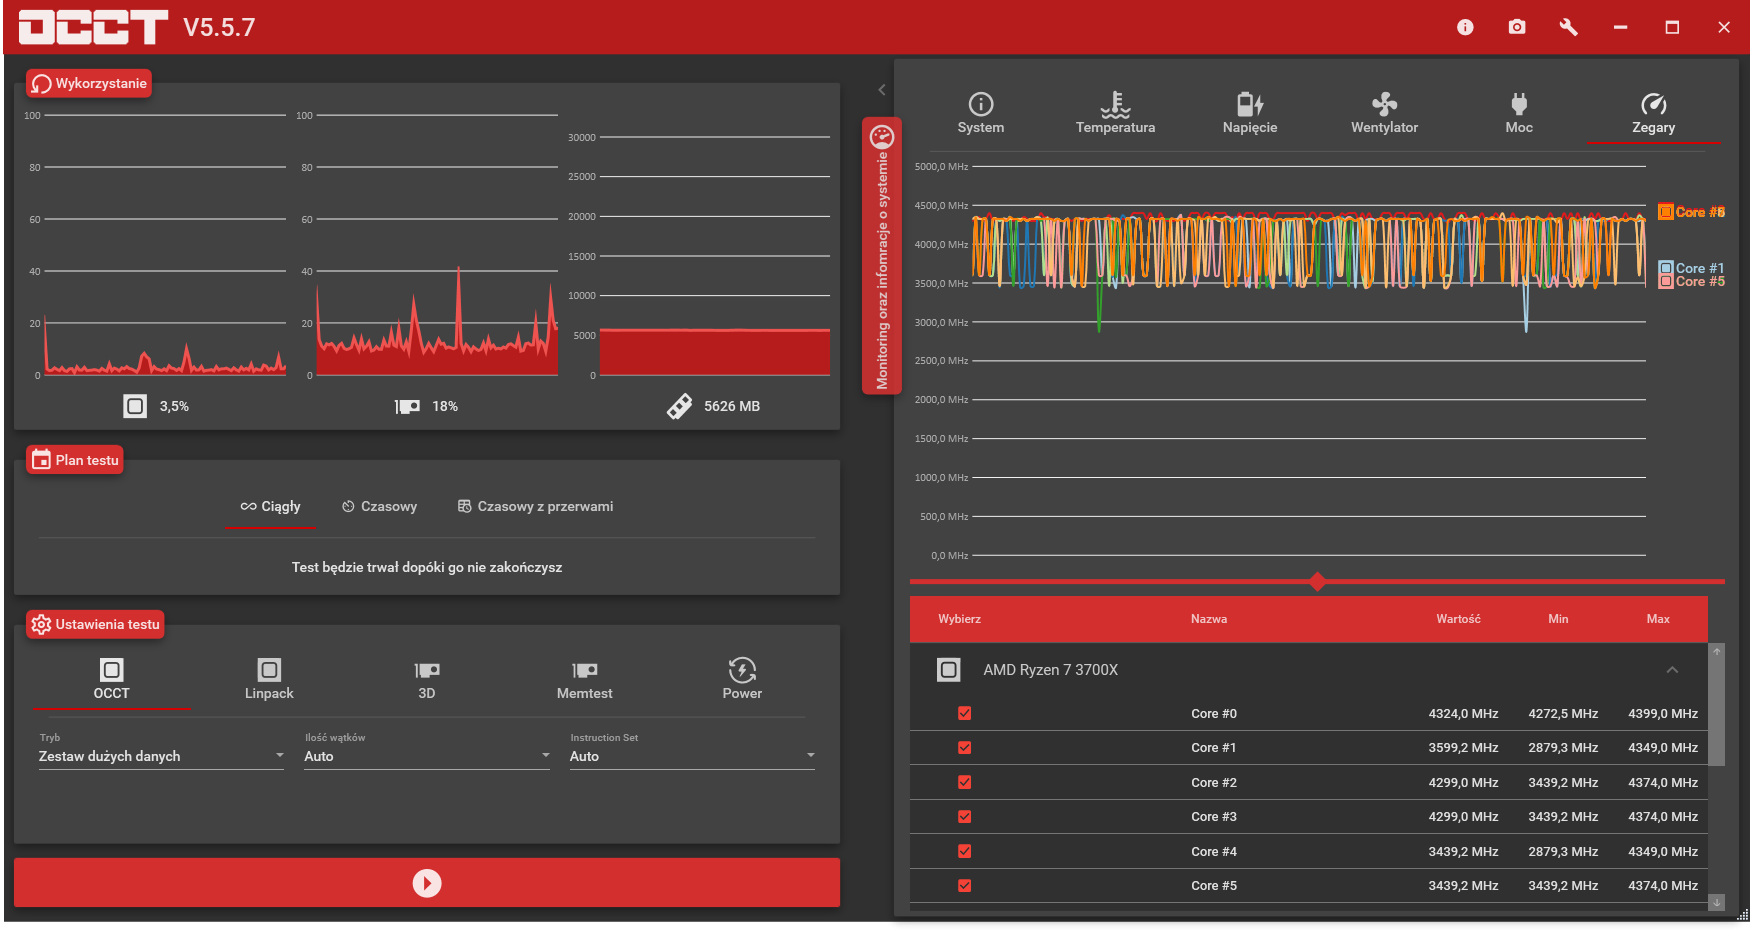The width and height of the screenshot is (1754, 935).
Task: Open the Temperatura monitoring view
Action: pyautogui.click(x=1115, y=113)
